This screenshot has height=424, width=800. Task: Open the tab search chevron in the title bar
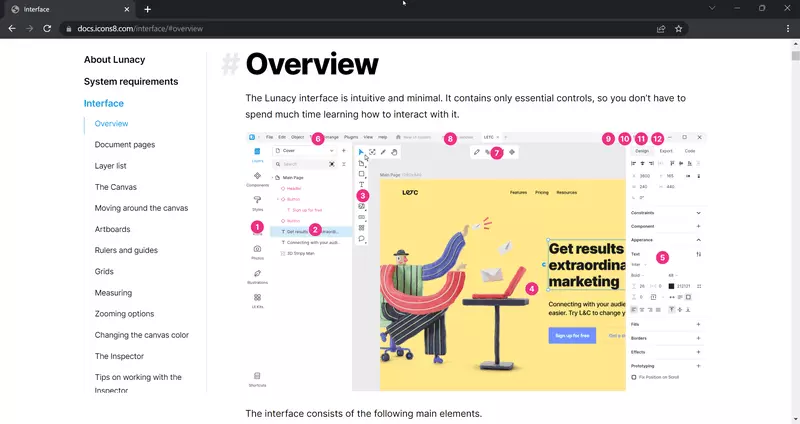(x=712, y=8)
